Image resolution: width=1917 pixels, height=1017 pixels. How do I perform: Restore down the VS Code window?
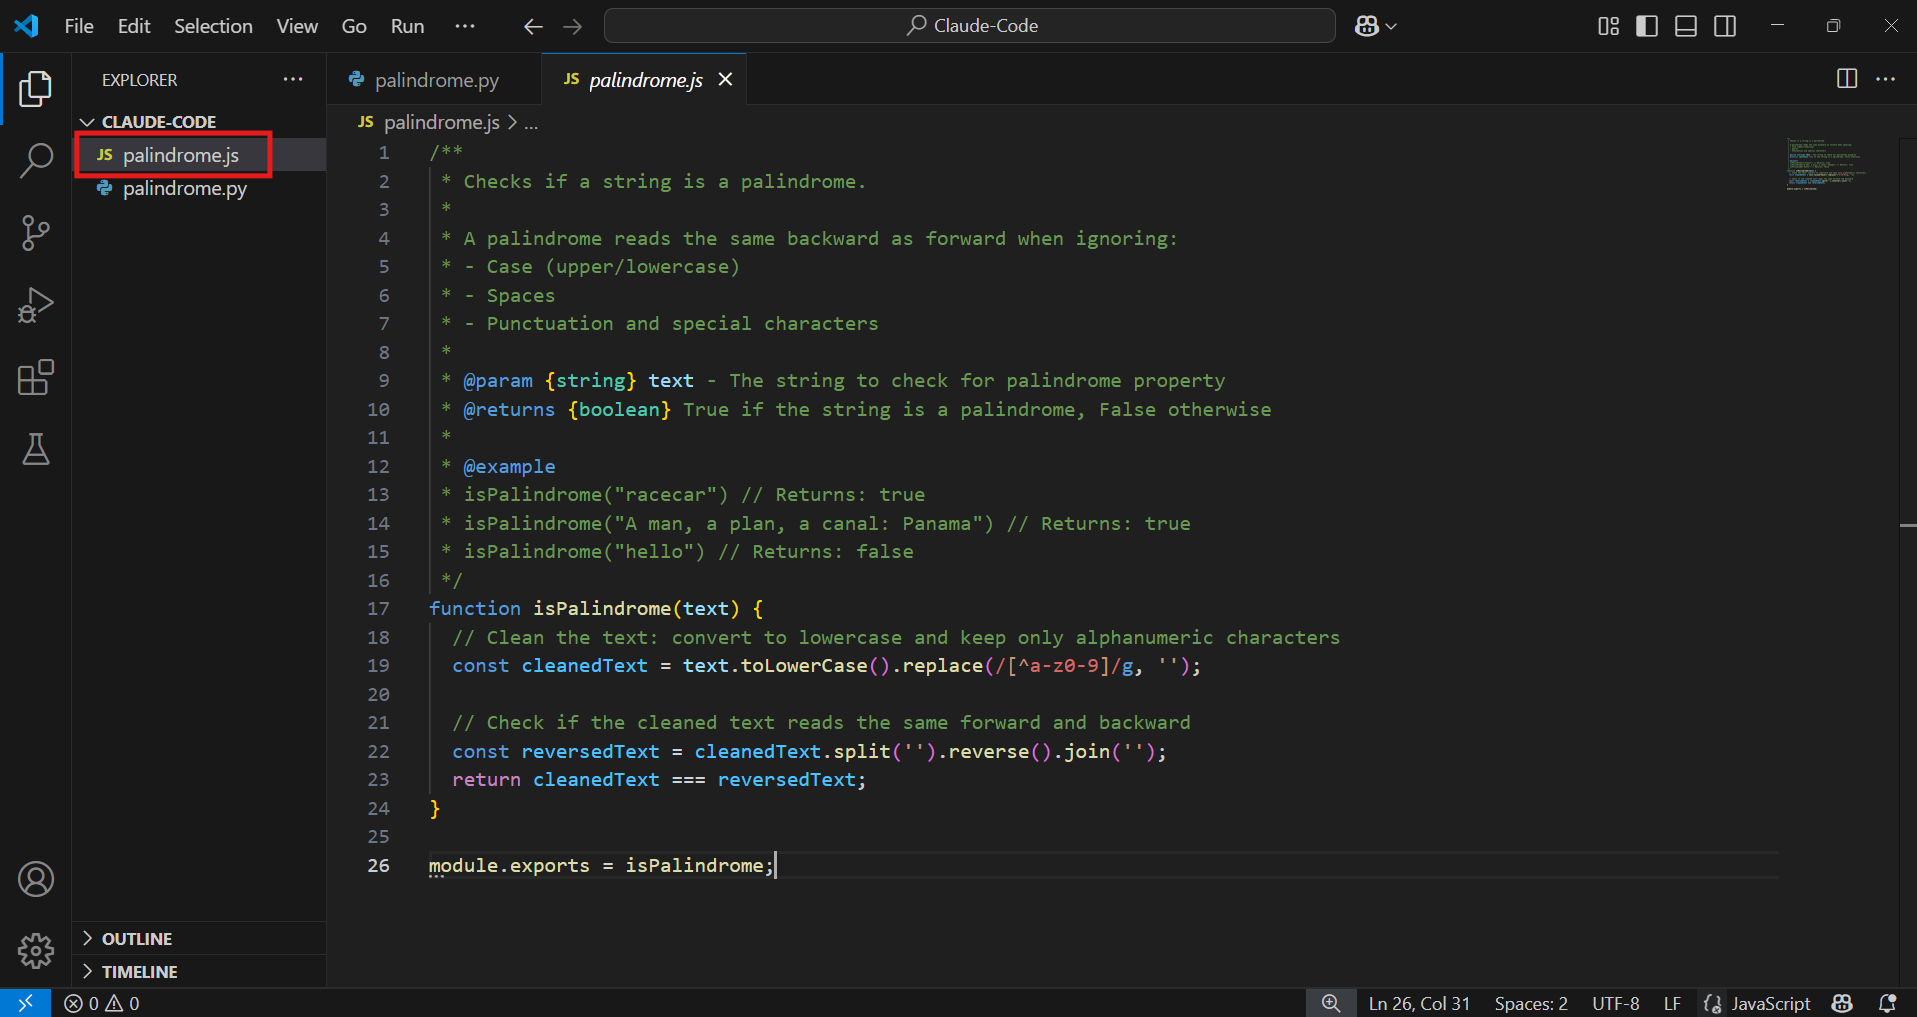click(1833, 26)
